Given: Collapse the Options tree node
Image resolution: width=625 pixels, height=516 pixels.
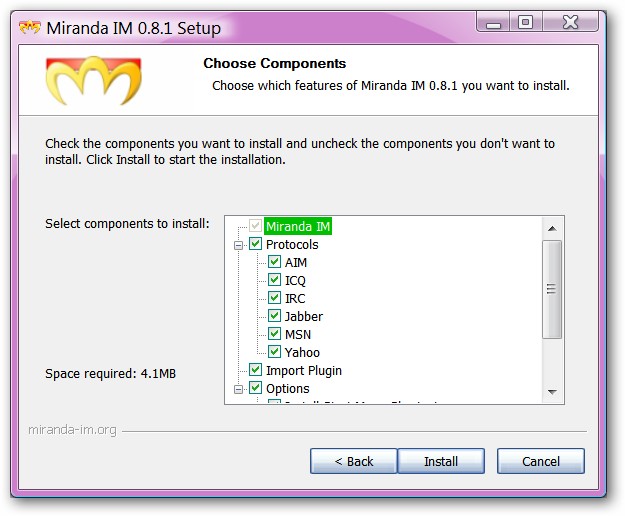Looking at the screenshot, I should click(238, 389).
